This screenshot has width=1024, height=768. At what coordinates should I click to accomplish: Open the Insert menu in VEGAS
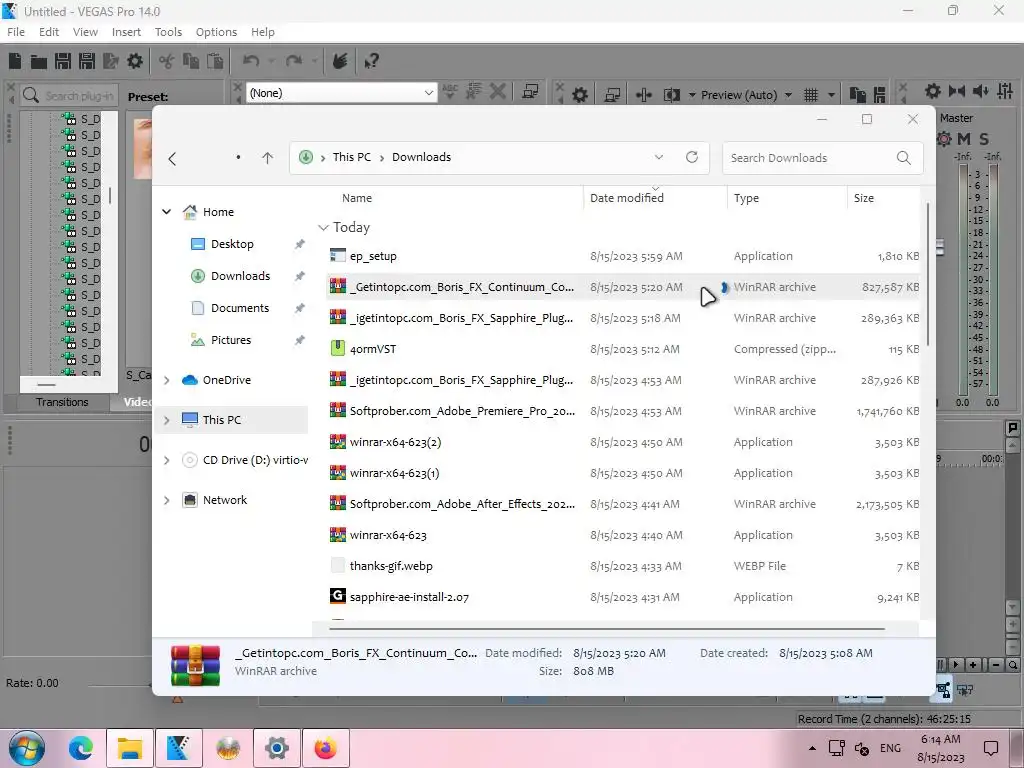pos(126,32)
